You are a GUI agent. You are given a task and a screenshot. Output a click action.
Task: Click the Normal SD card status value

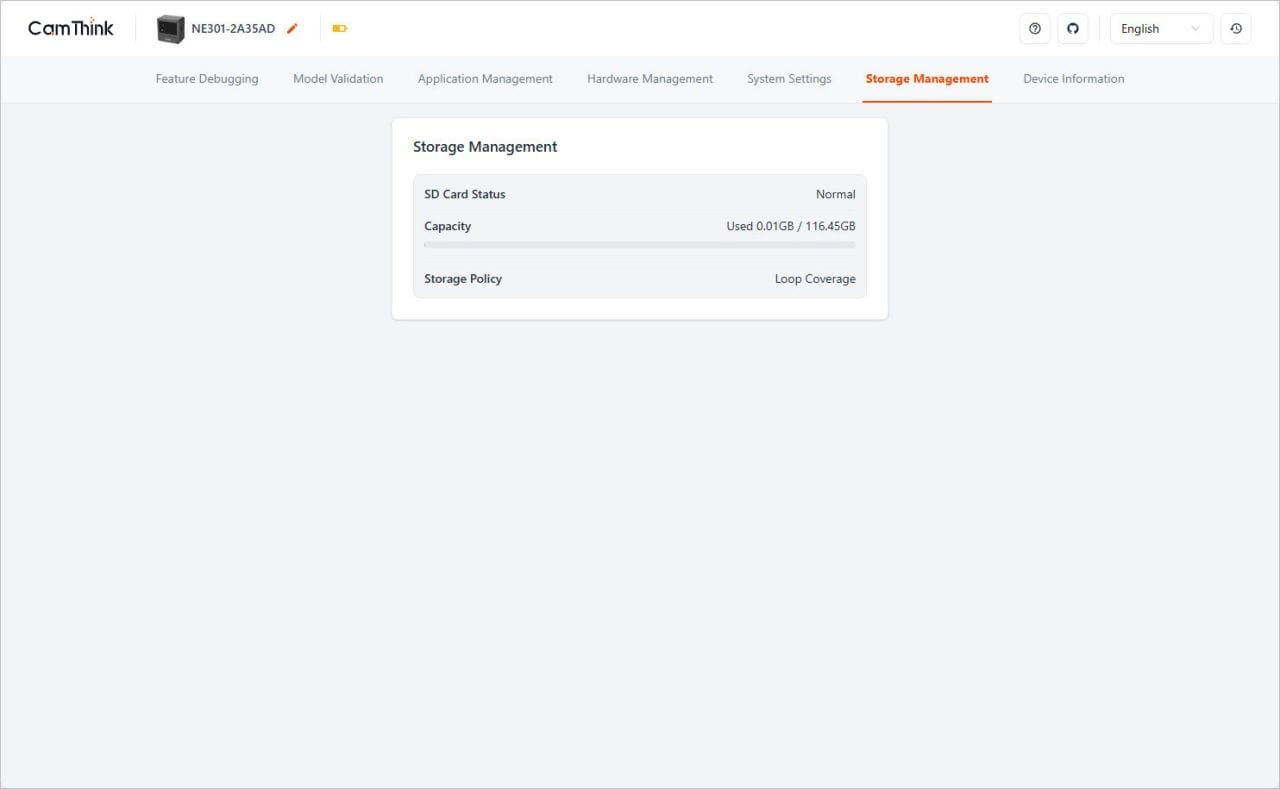(x=835, y=195)
